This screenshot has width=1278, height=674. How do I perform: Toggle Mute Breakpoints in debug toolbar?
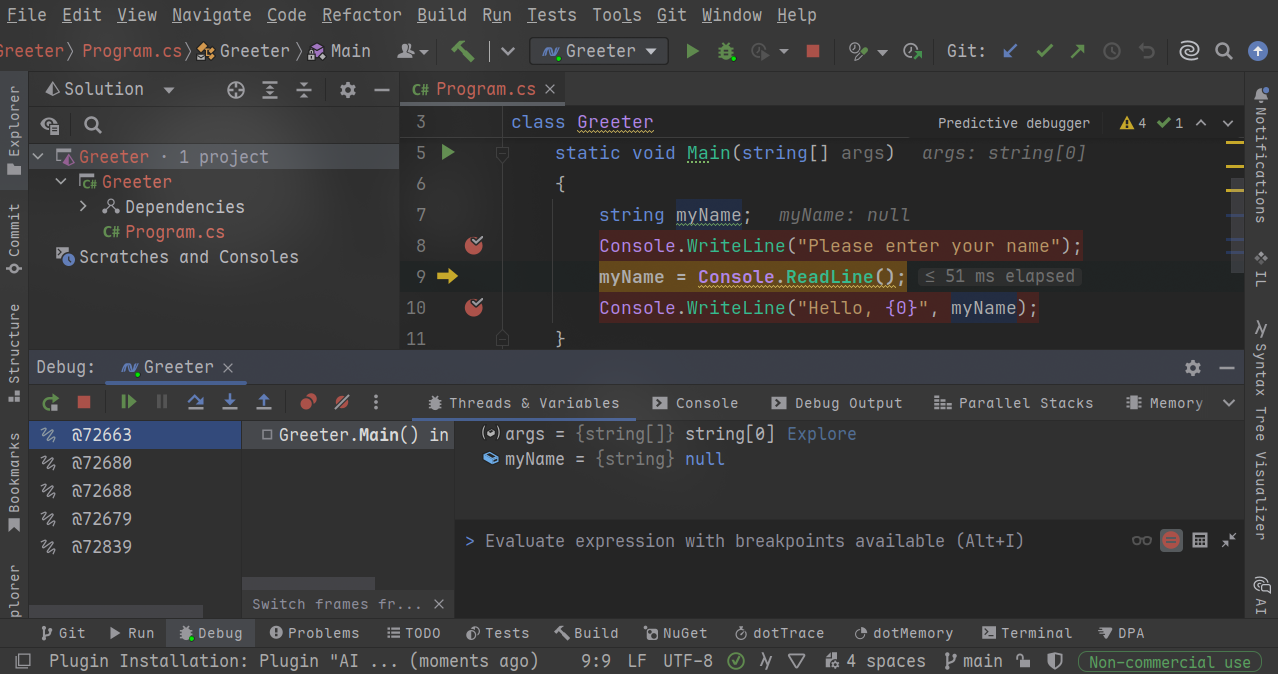tap(342, 402)
